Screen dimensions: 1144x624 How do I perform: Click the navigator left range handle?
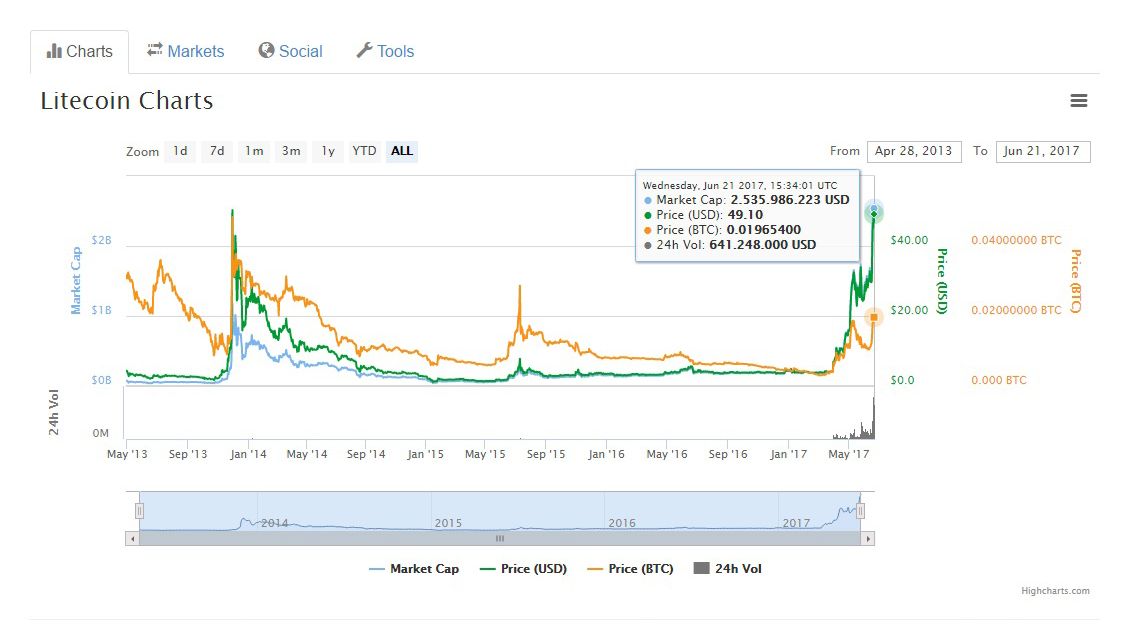point(139,511)
